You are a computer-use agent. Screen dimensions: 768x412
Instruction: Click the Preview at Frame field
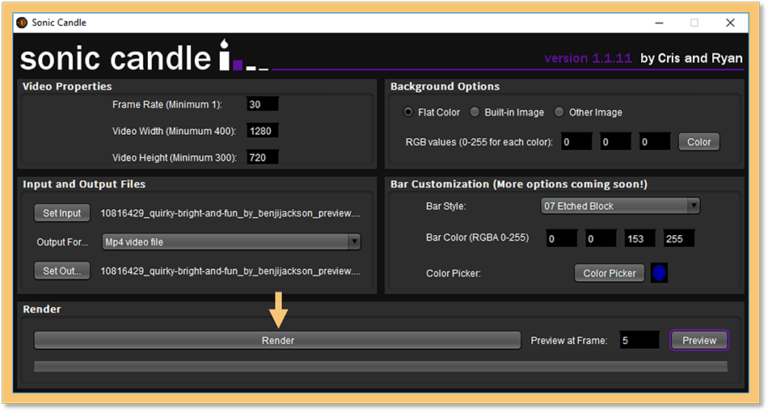coord(640,340)
